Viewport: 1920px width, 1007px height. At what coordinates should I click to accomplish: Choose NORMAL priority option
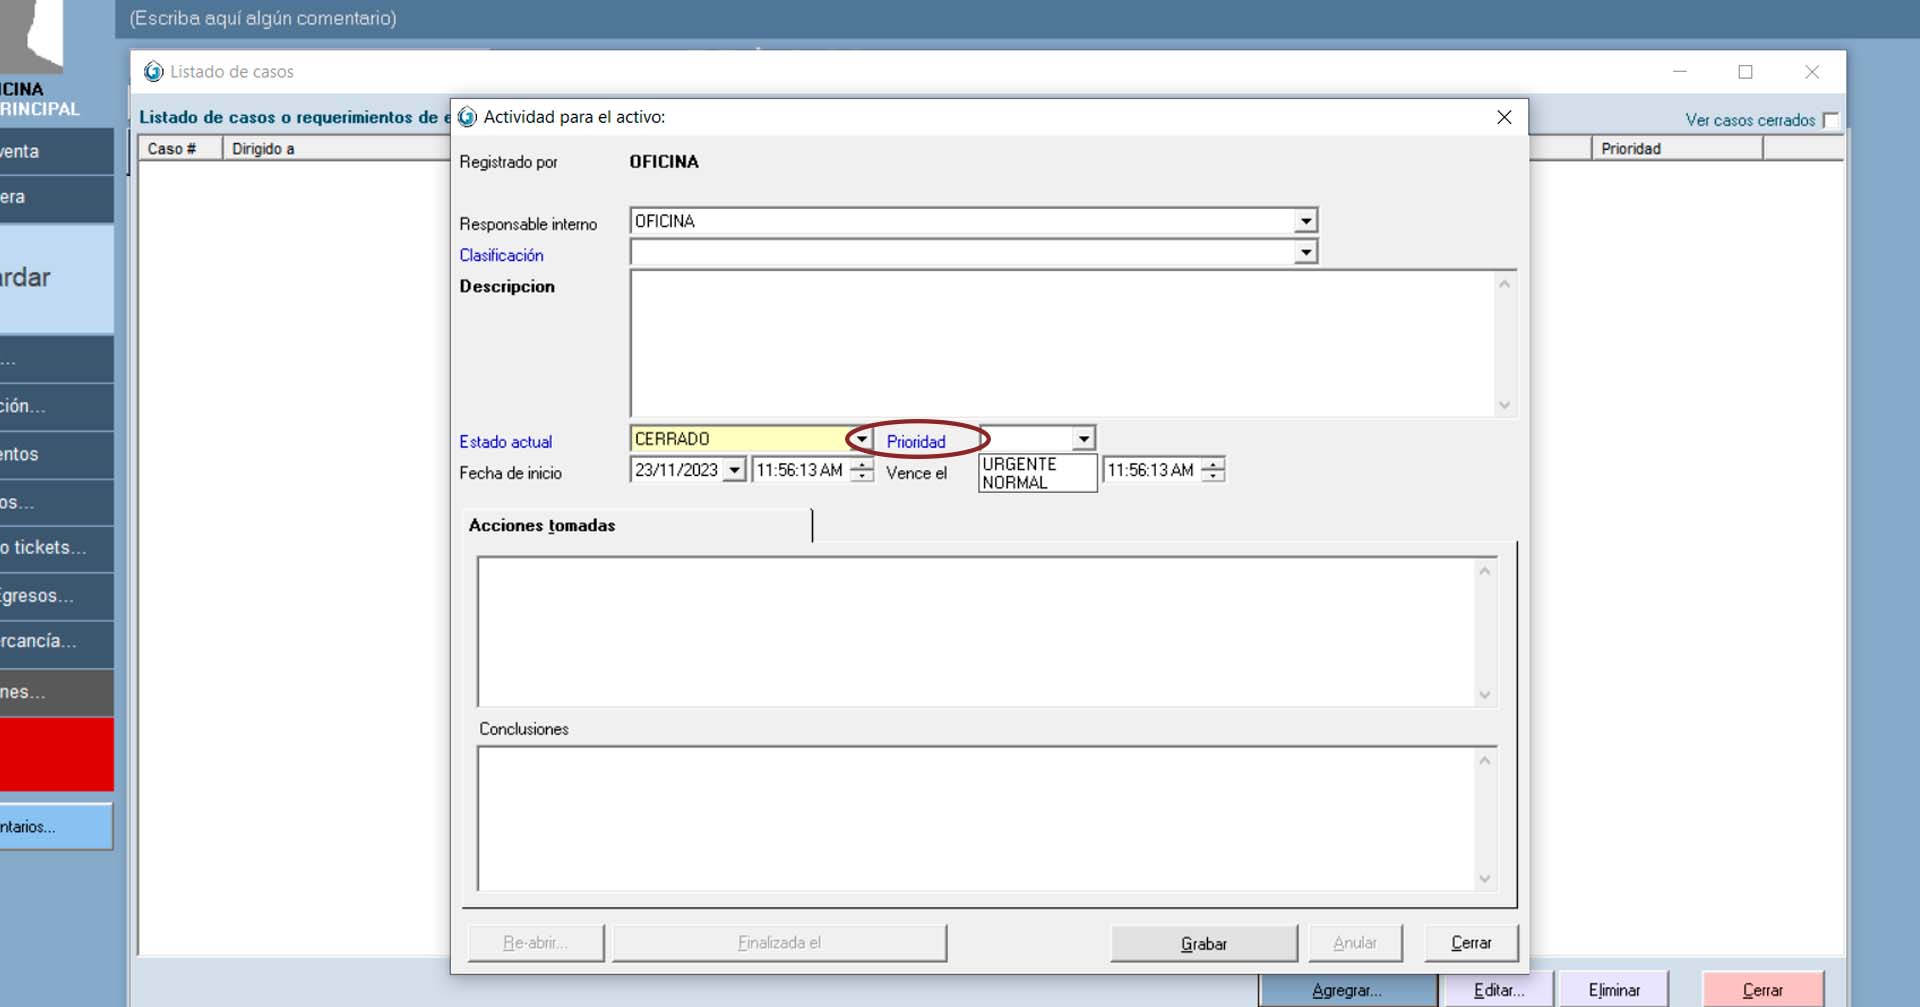pyautogui.click(x=1015, y=482)
